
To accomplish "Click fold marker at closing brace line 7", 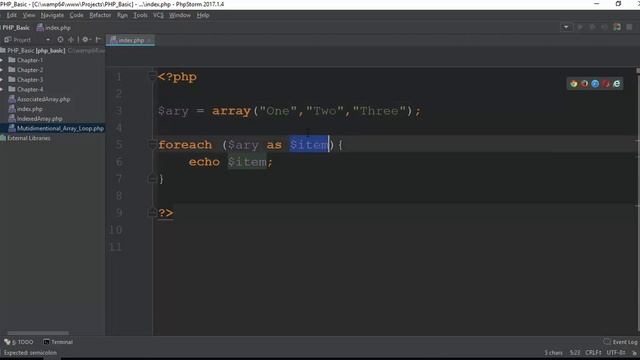I will click(x=152, y=178).
